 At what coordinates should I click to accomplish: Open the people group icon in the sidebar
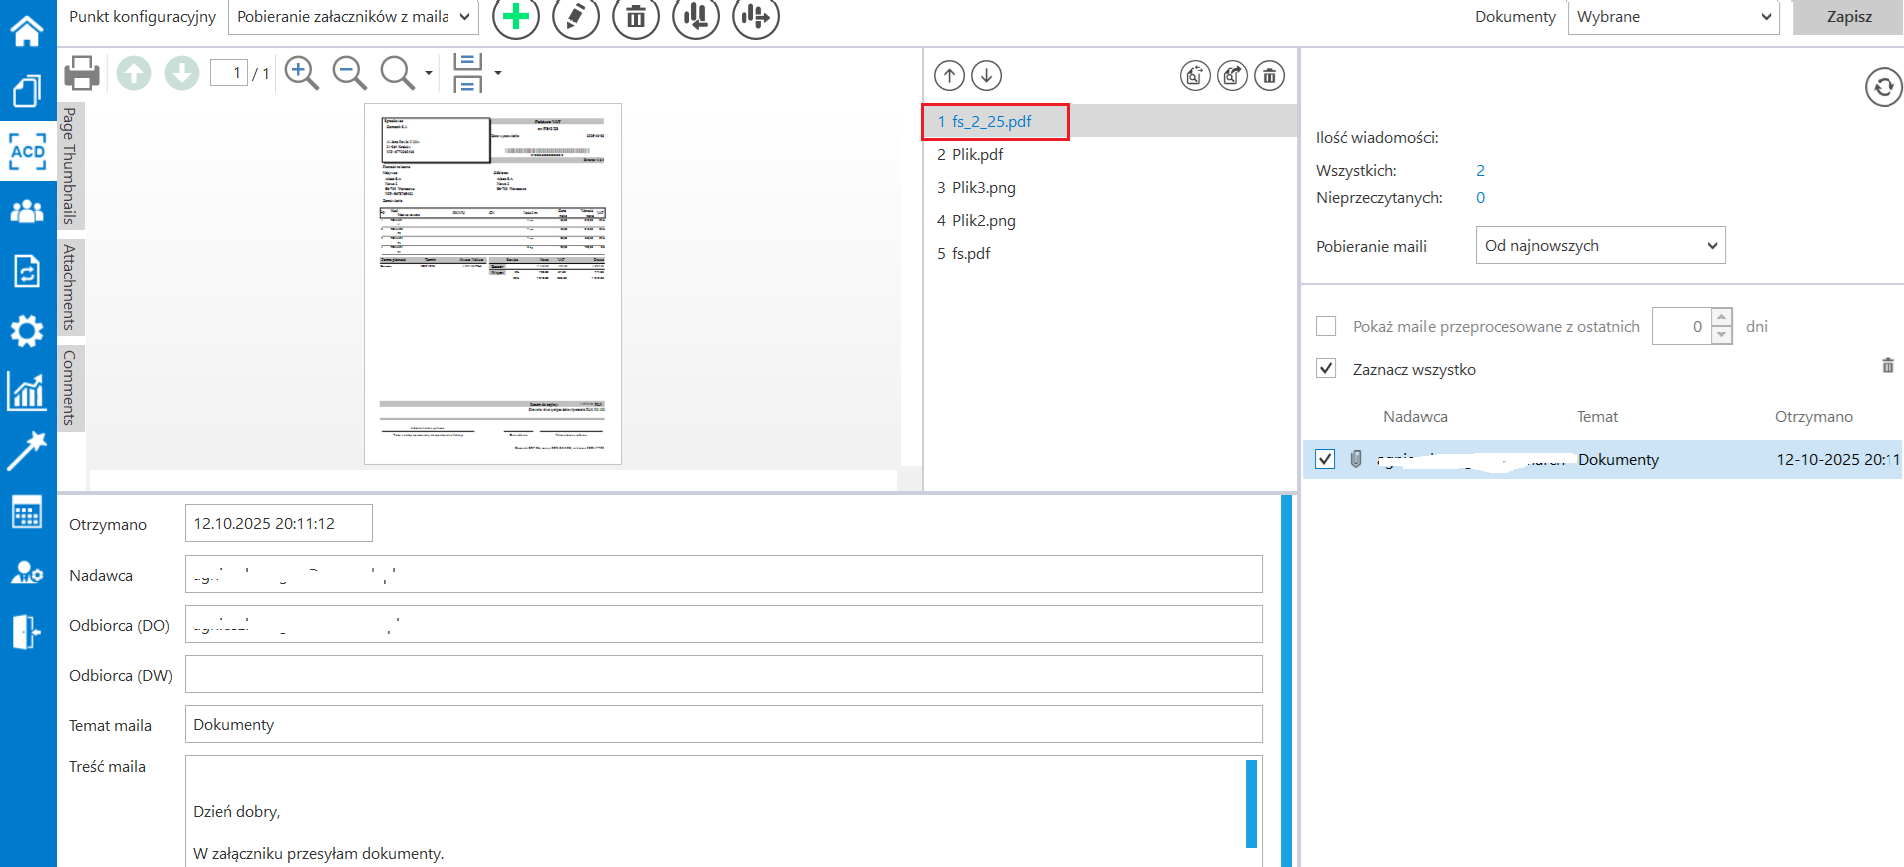click(27, 211)
